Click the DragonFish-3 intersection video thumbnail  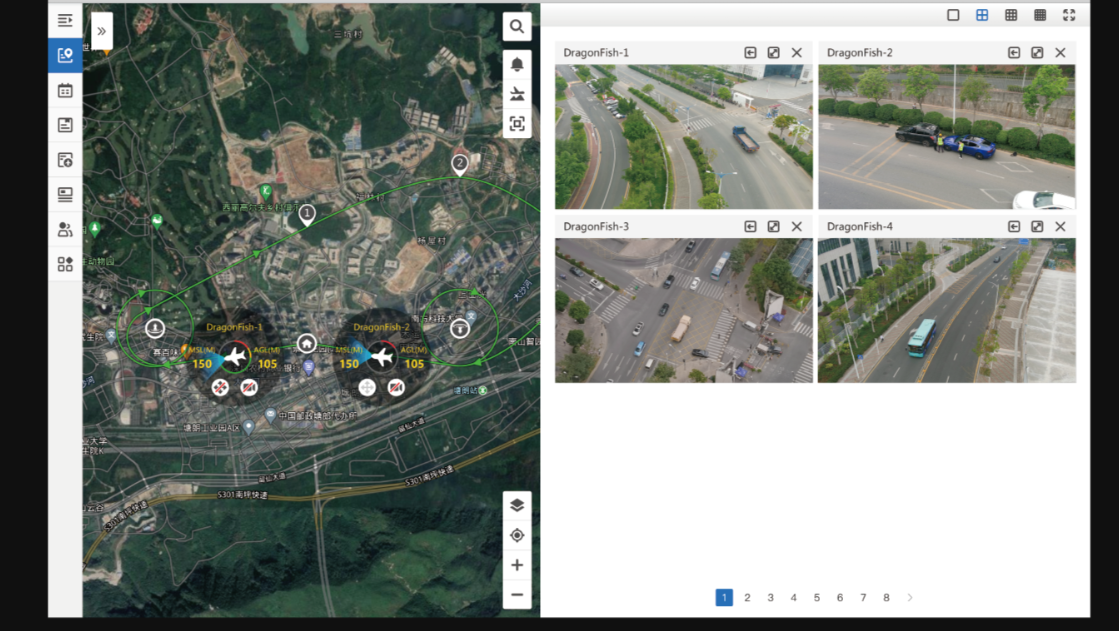tap(684, 310)
